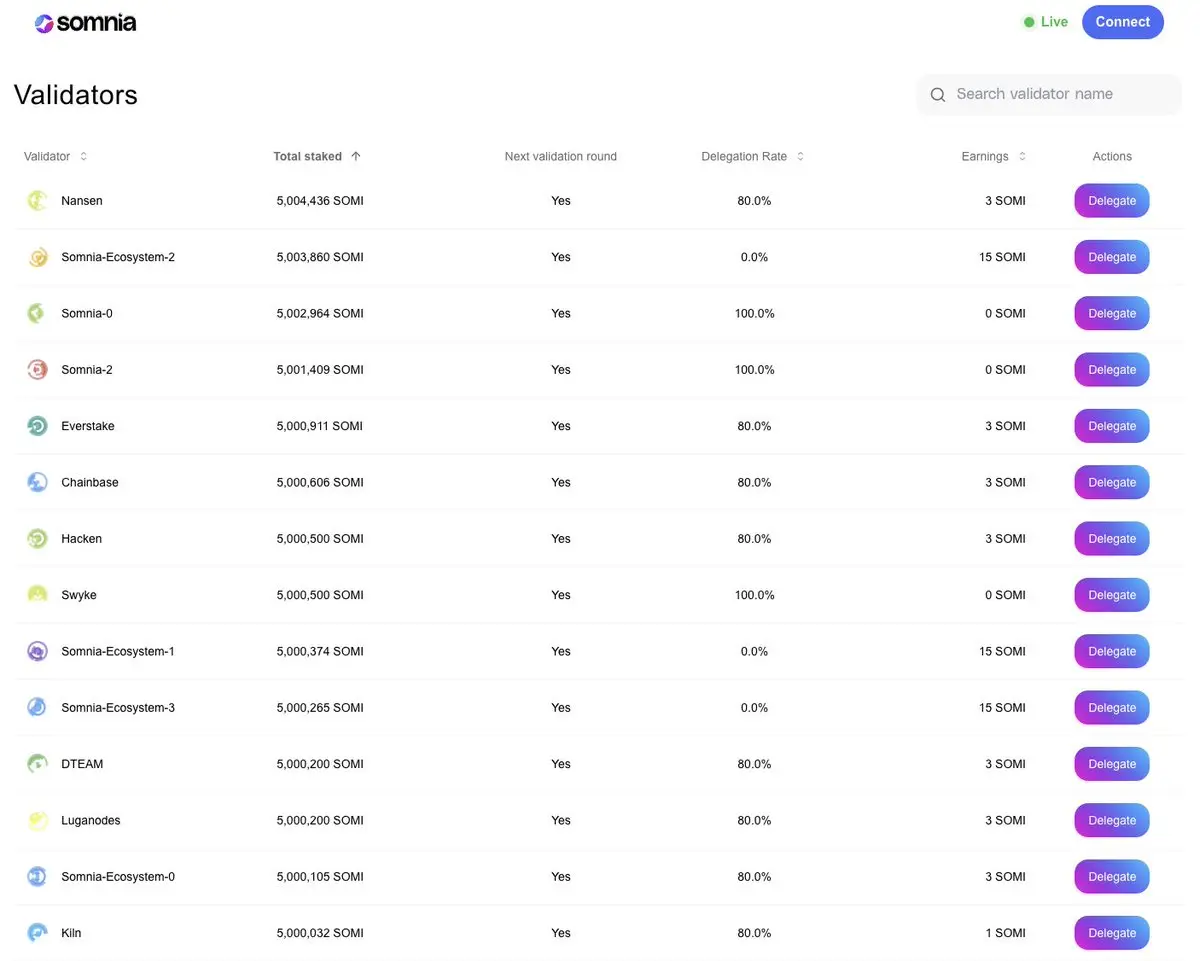Delegate to the Somnia-2 validator
The height and width of the screenshot is (961, 1200).
[1112, 370]
